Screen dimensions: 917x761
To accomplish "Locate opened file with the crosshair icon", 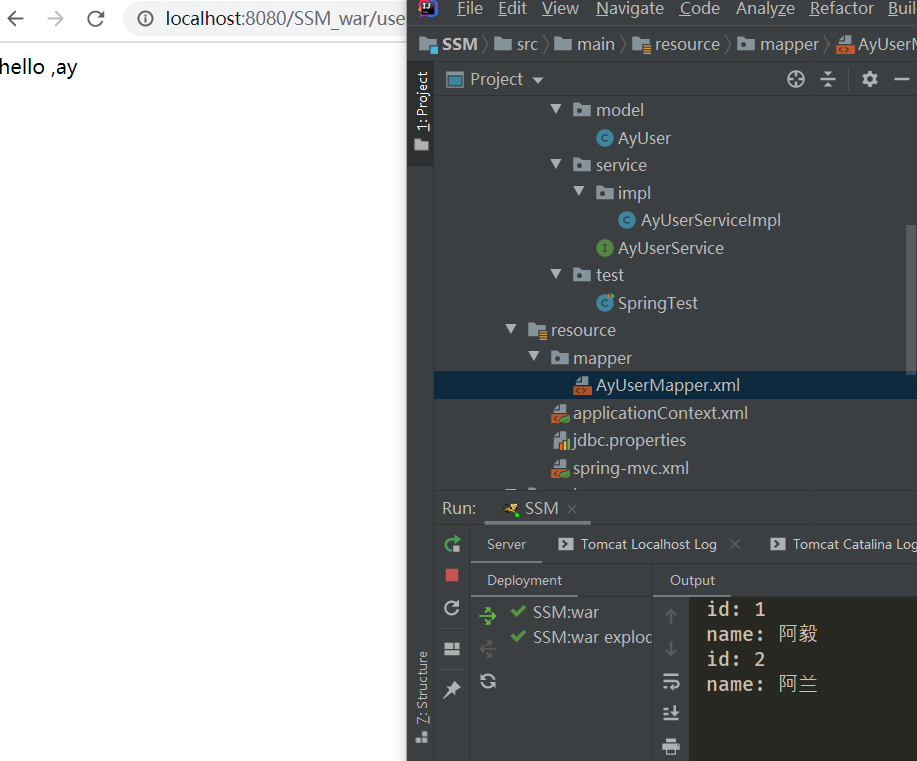I will (795, 79).
